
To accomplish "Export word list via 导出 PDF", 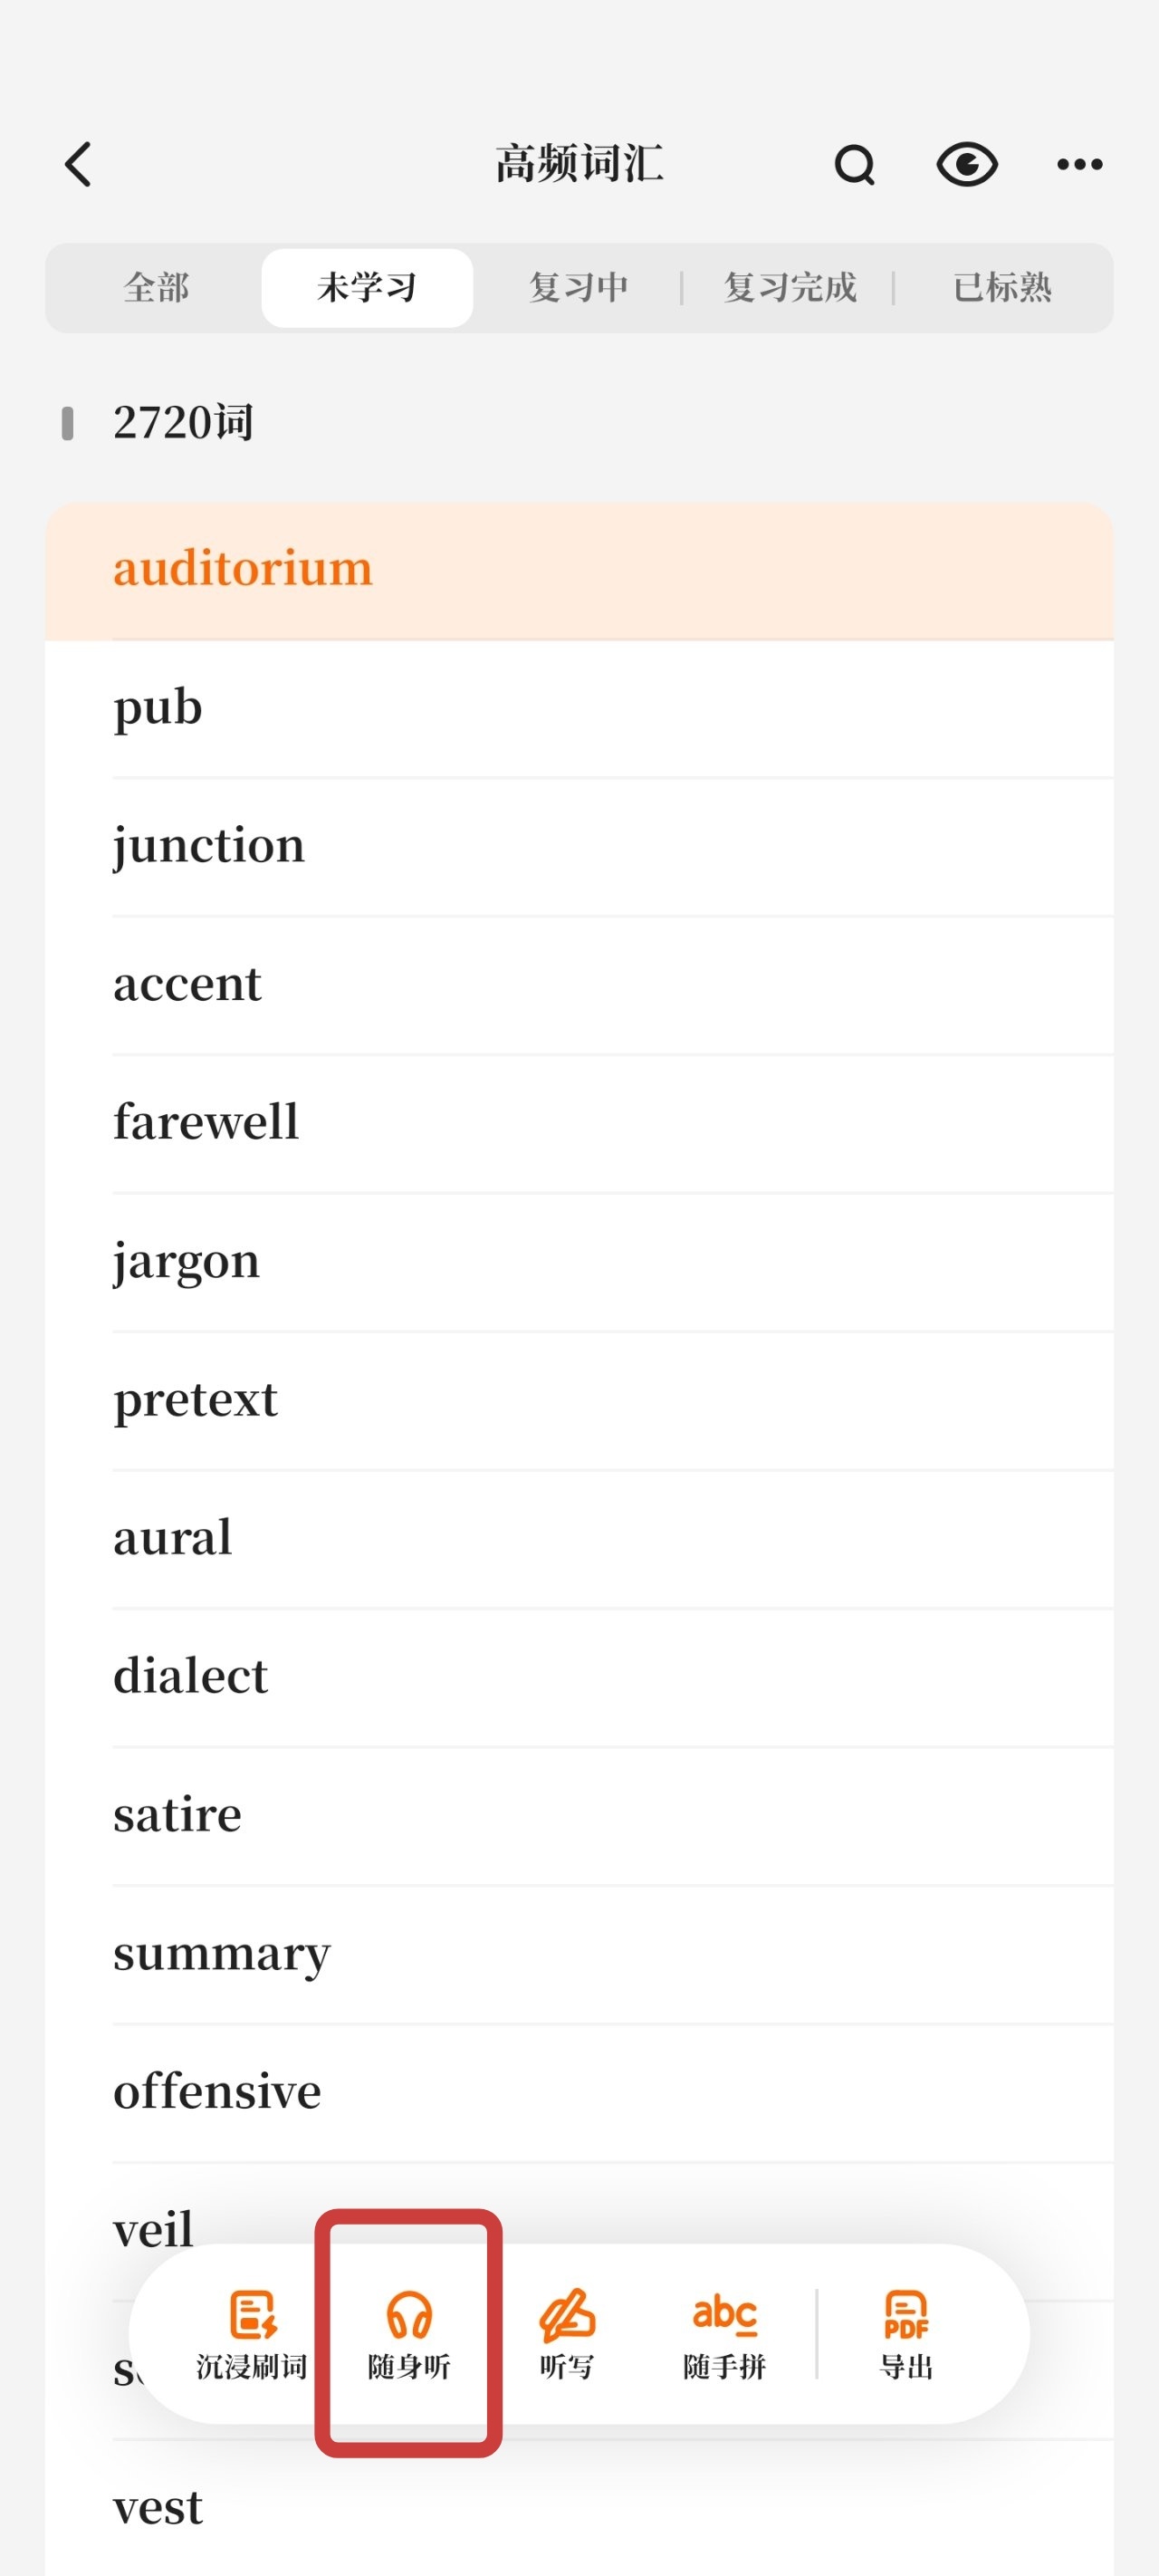I will pos(906,2333).
